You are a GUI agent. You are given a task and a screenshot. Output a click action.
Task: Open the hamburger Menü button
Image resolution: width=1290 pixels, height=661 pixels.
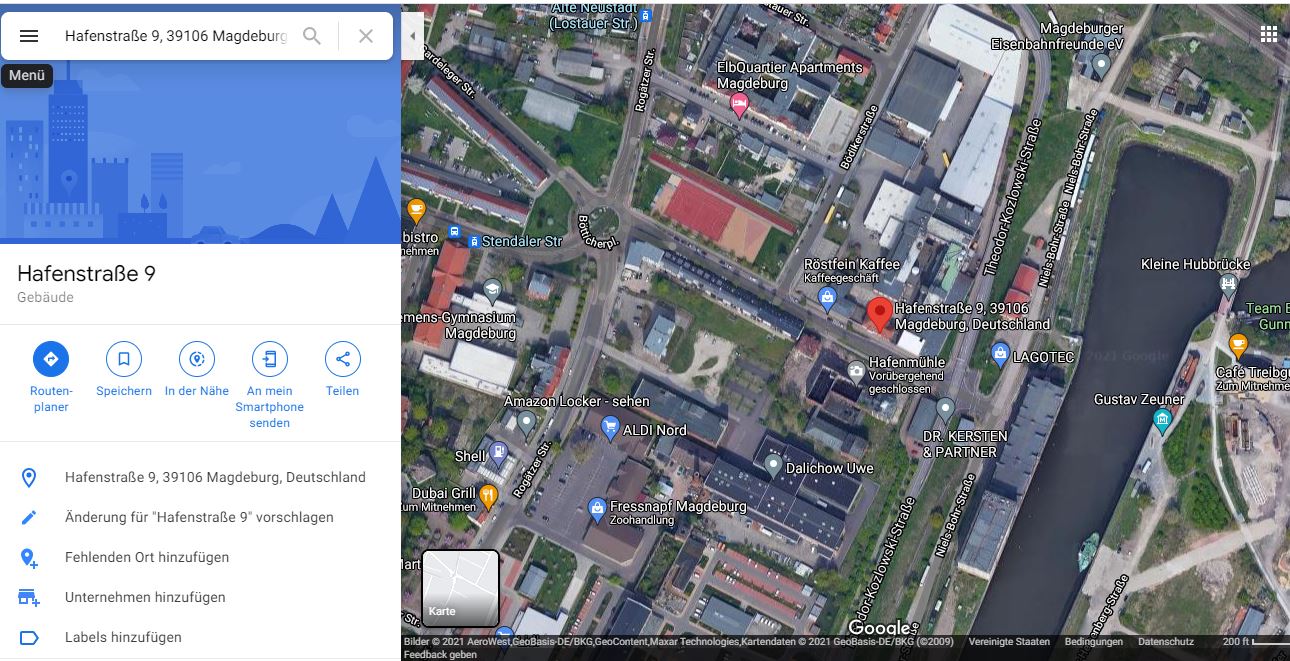click(x=29, y=36)
